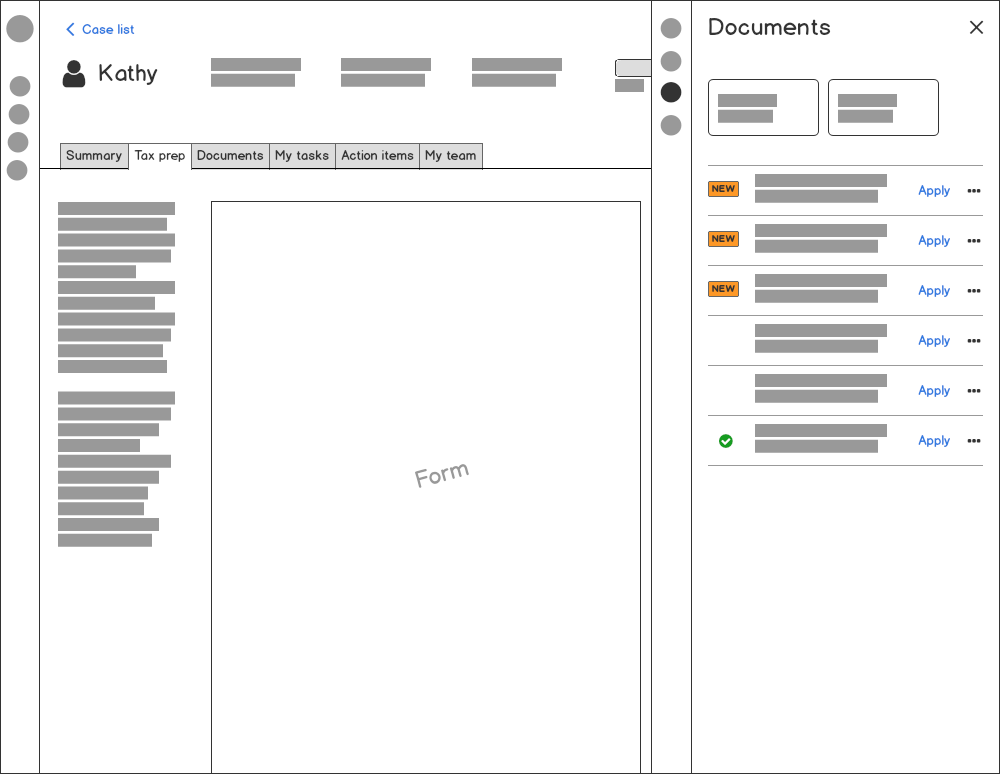Select the right card in Documents panel
Viewport: 1000px width, 774px height.
883,107
